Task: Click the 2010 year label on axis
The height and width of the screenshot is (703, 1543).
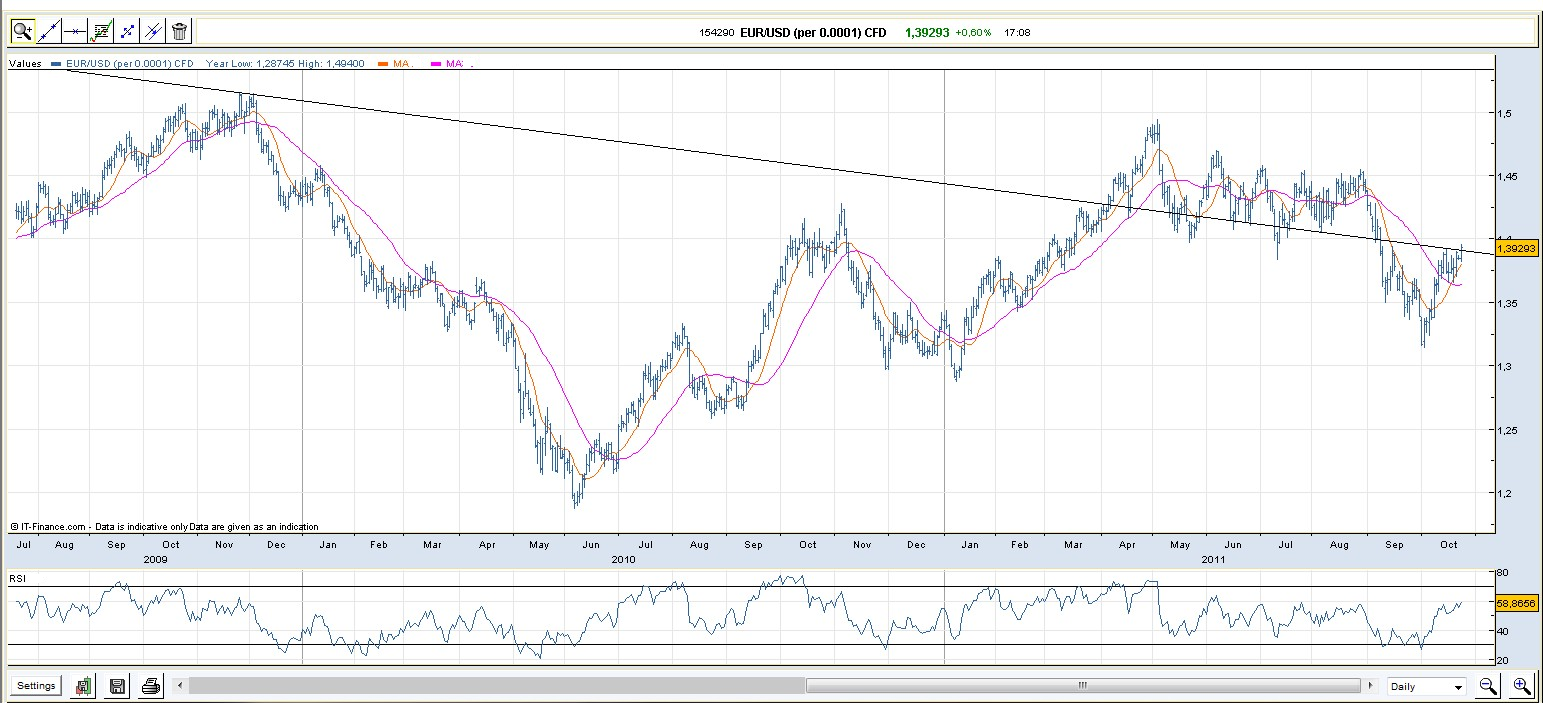Action: (x=624, y=560)
